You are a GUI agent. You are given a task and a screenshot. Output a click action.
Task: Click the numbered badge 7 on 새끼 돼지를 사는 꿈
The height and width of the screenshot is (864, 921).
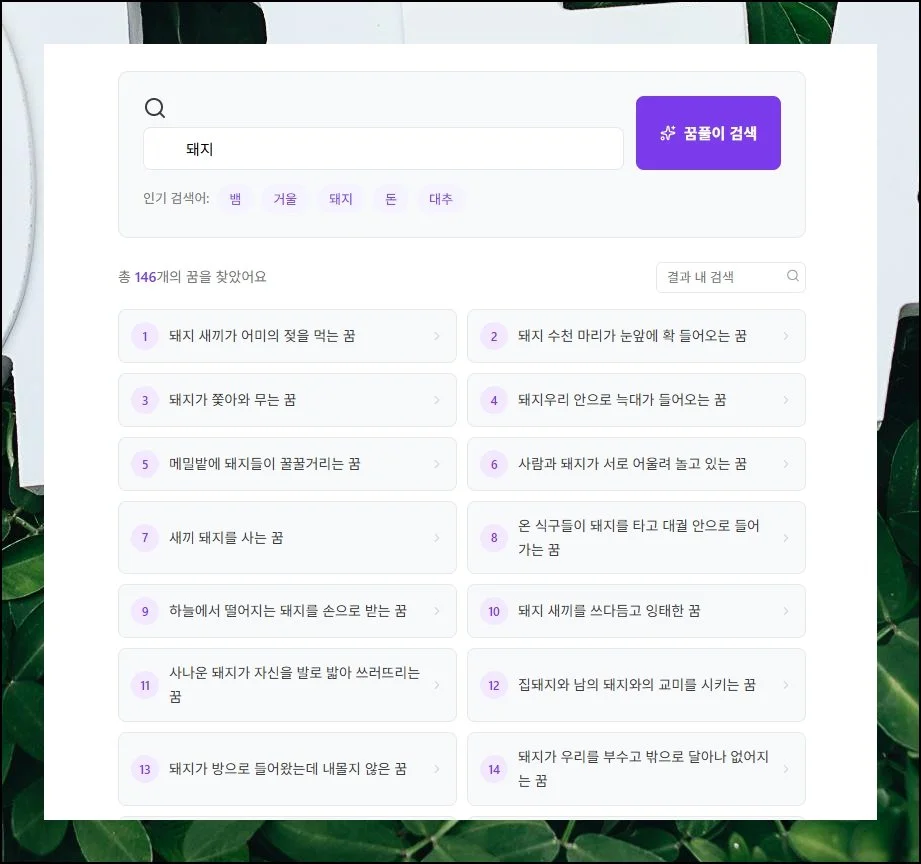tap(144, 537)
